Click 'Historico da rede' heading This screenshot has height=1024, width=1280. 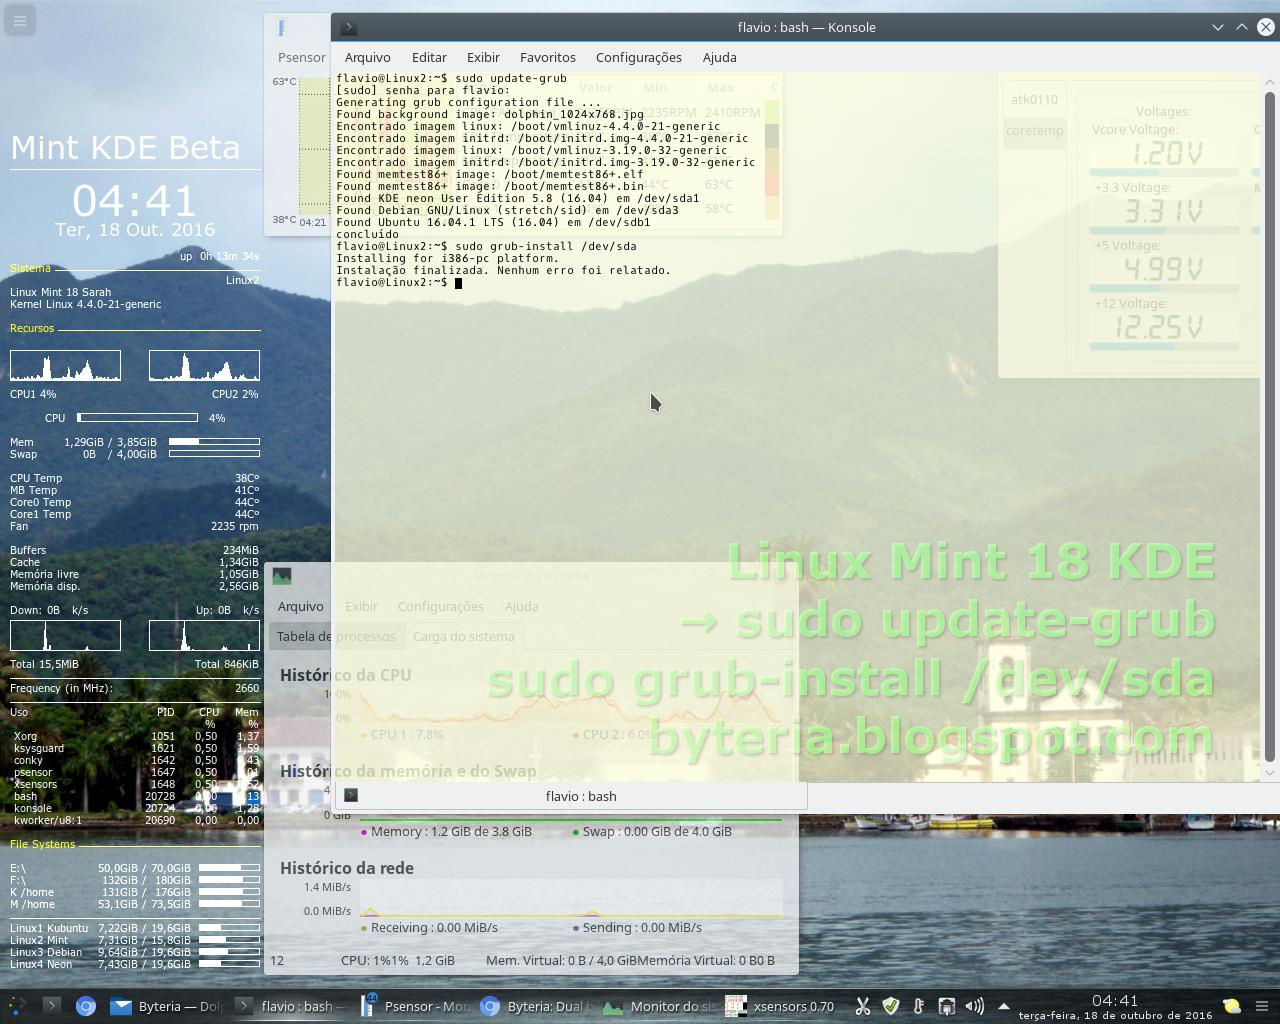point(347,868)
